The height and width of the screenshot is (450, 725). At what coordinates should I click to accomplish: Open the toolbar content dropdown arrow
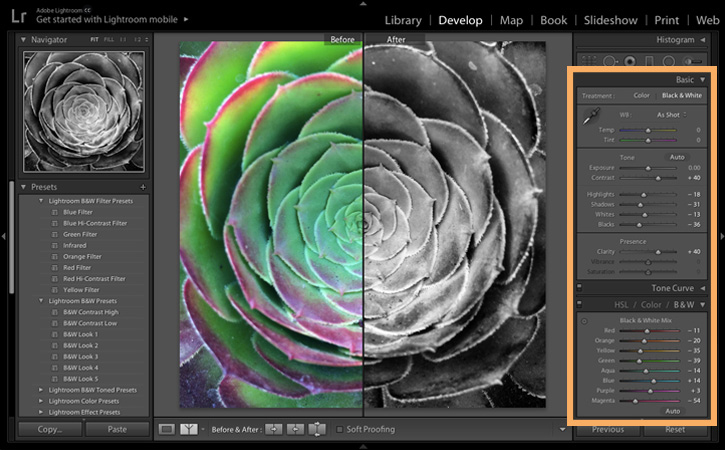point(562,429)
